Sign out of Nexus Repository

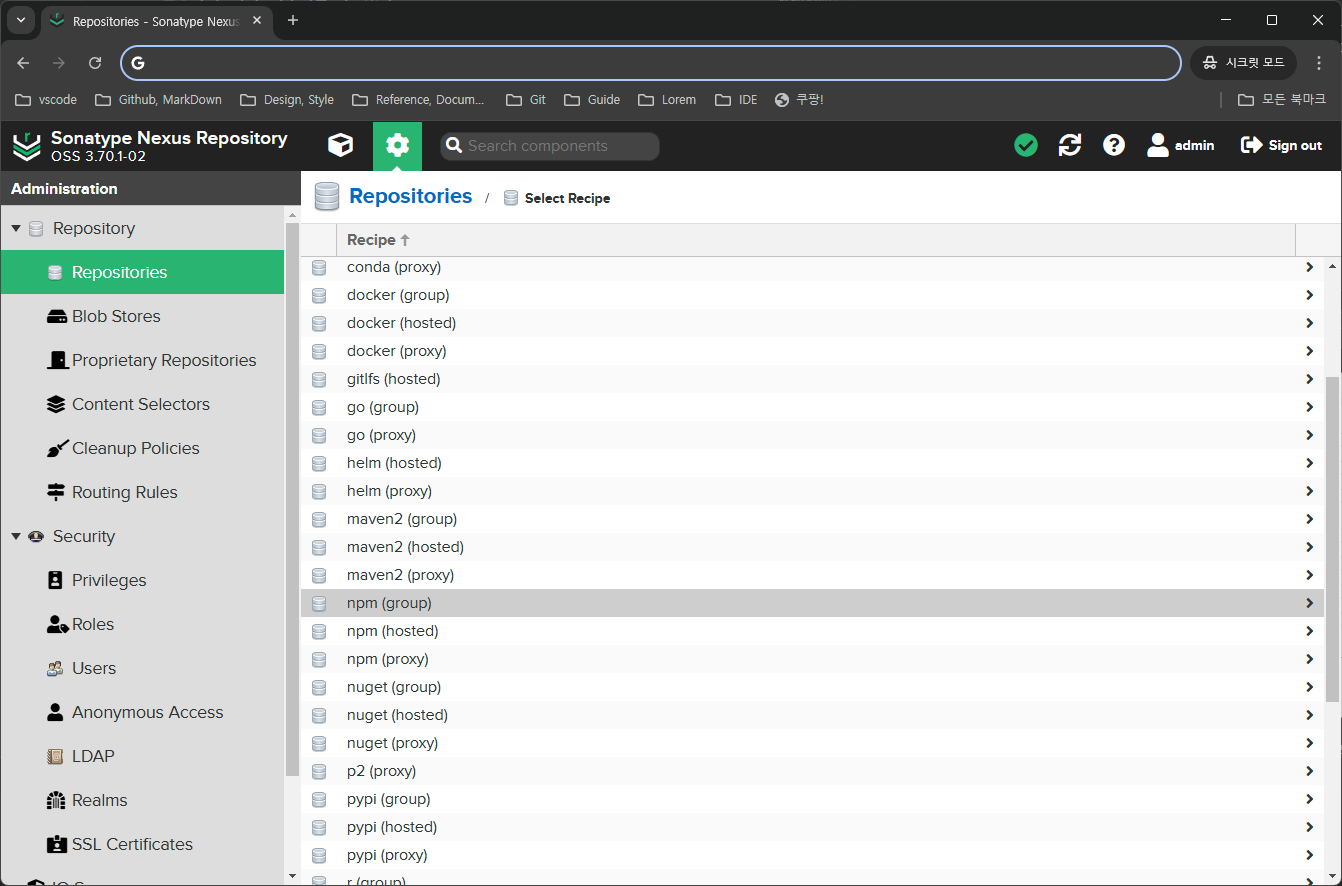tap(1281, 145)
